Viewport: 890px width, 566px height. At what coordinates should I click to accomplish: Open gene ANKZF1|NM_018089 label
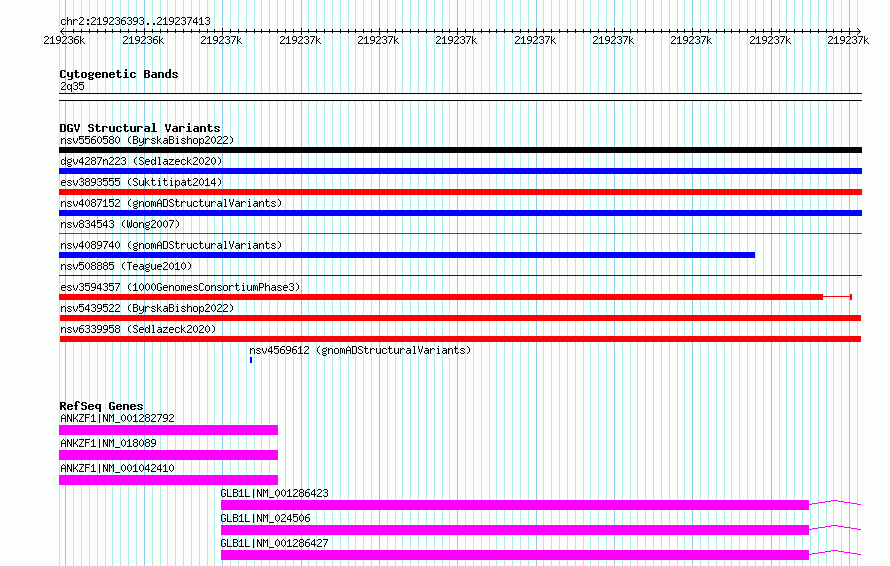point(108,443)
